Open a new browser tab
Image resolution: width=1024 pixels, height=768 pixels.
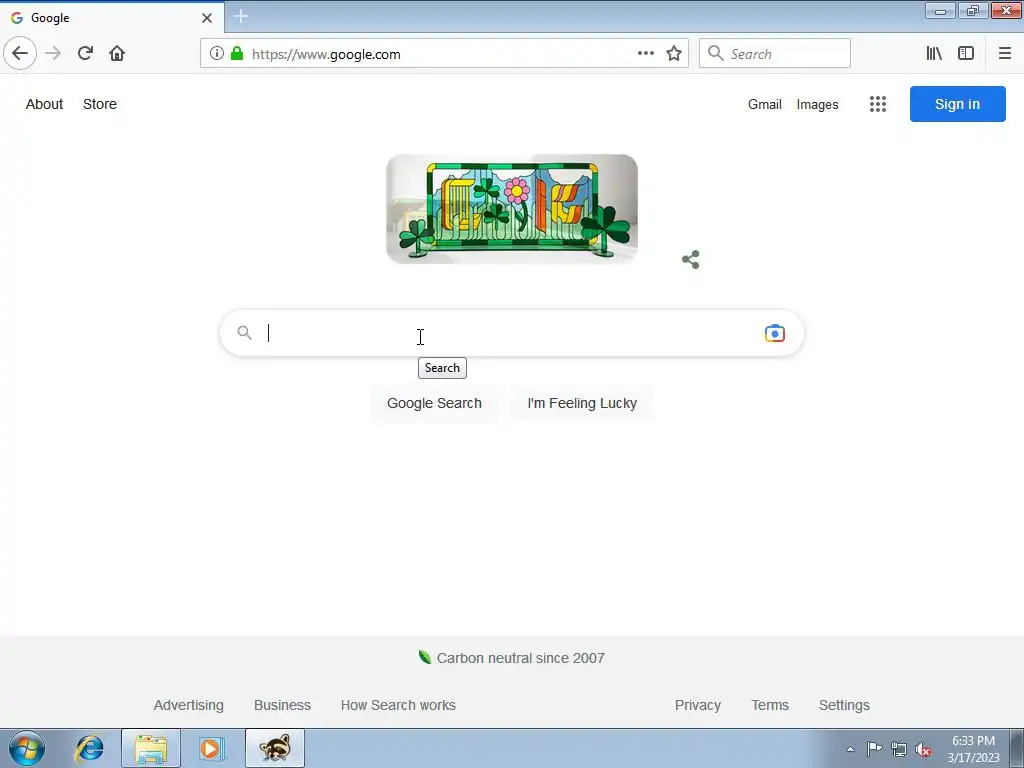pos(241,16)
